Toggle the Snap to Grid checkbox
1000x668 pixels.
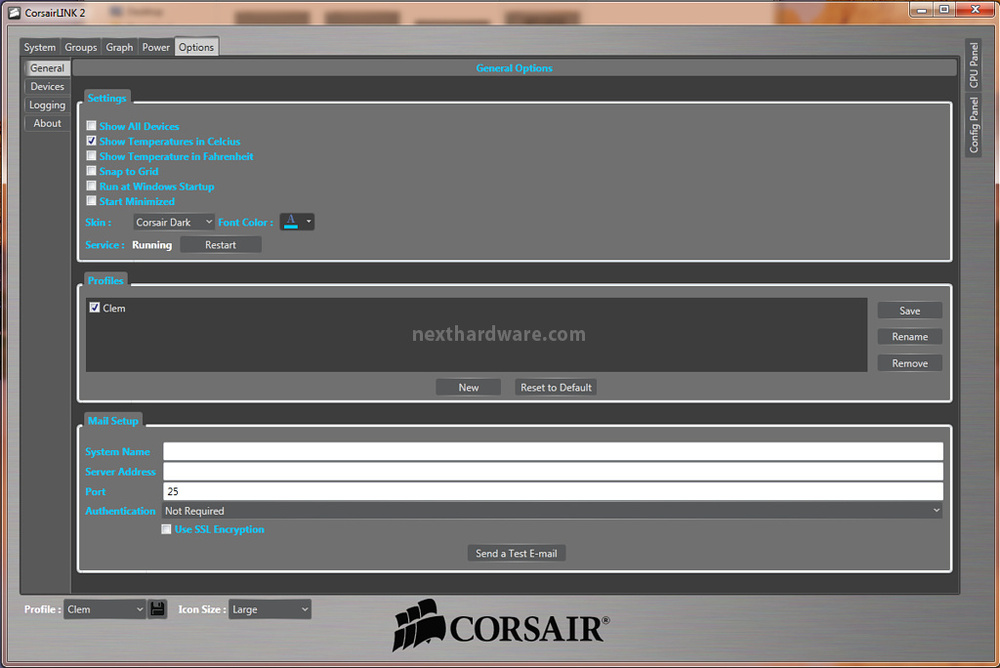[91, 171]
